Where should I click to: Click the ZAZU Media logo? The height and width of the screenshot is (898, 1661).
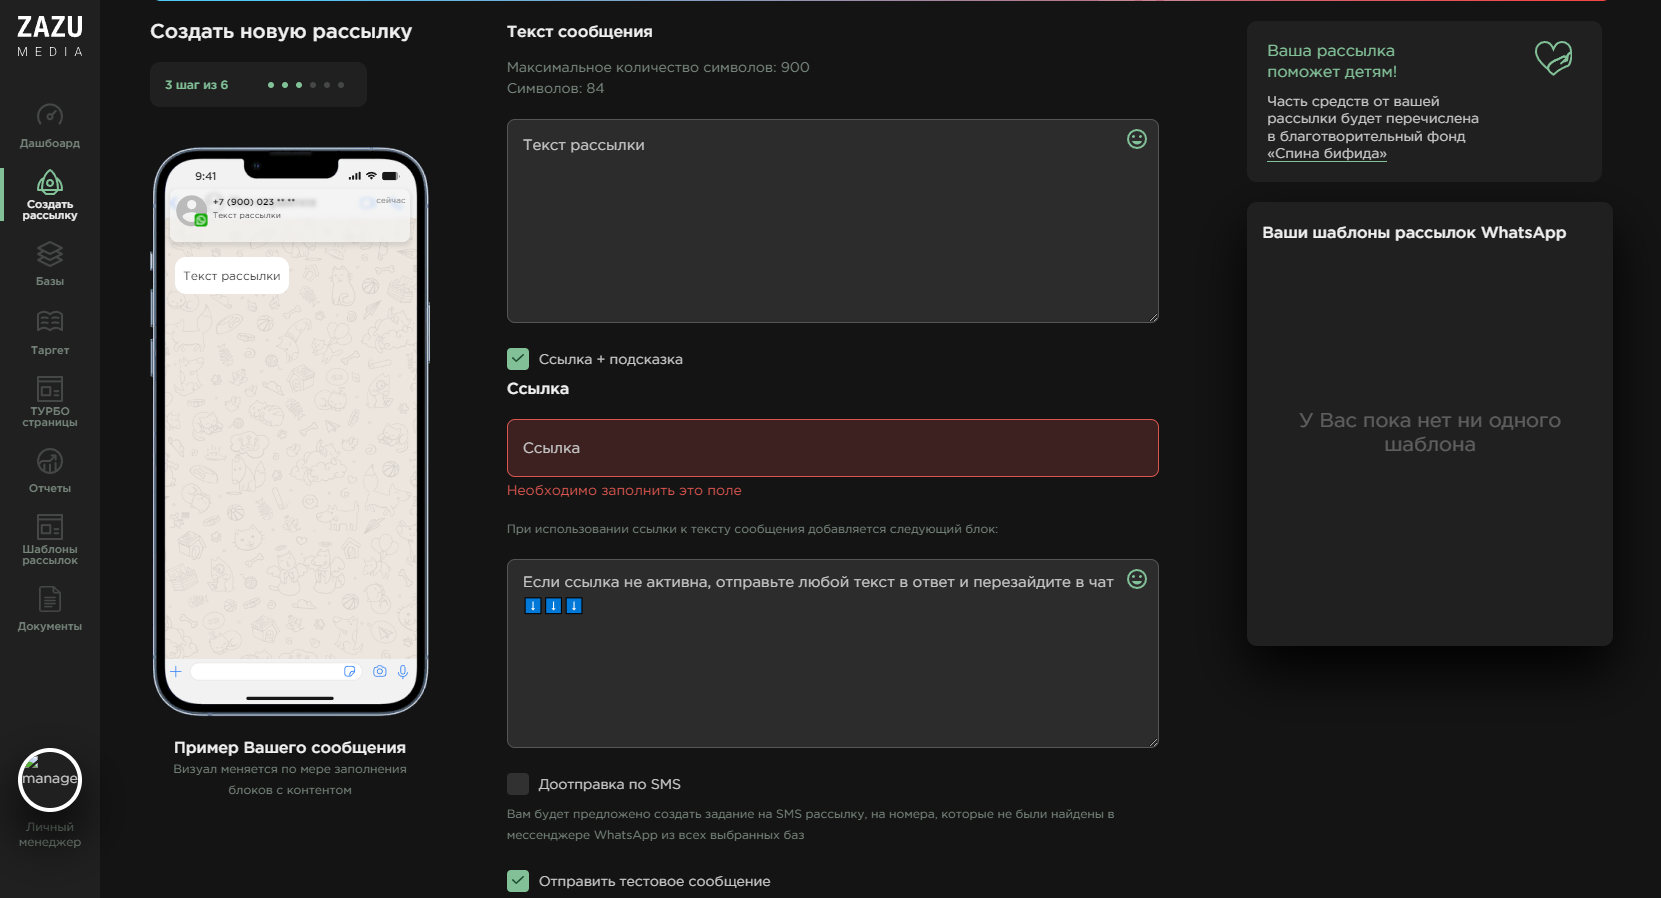(50, 36)
